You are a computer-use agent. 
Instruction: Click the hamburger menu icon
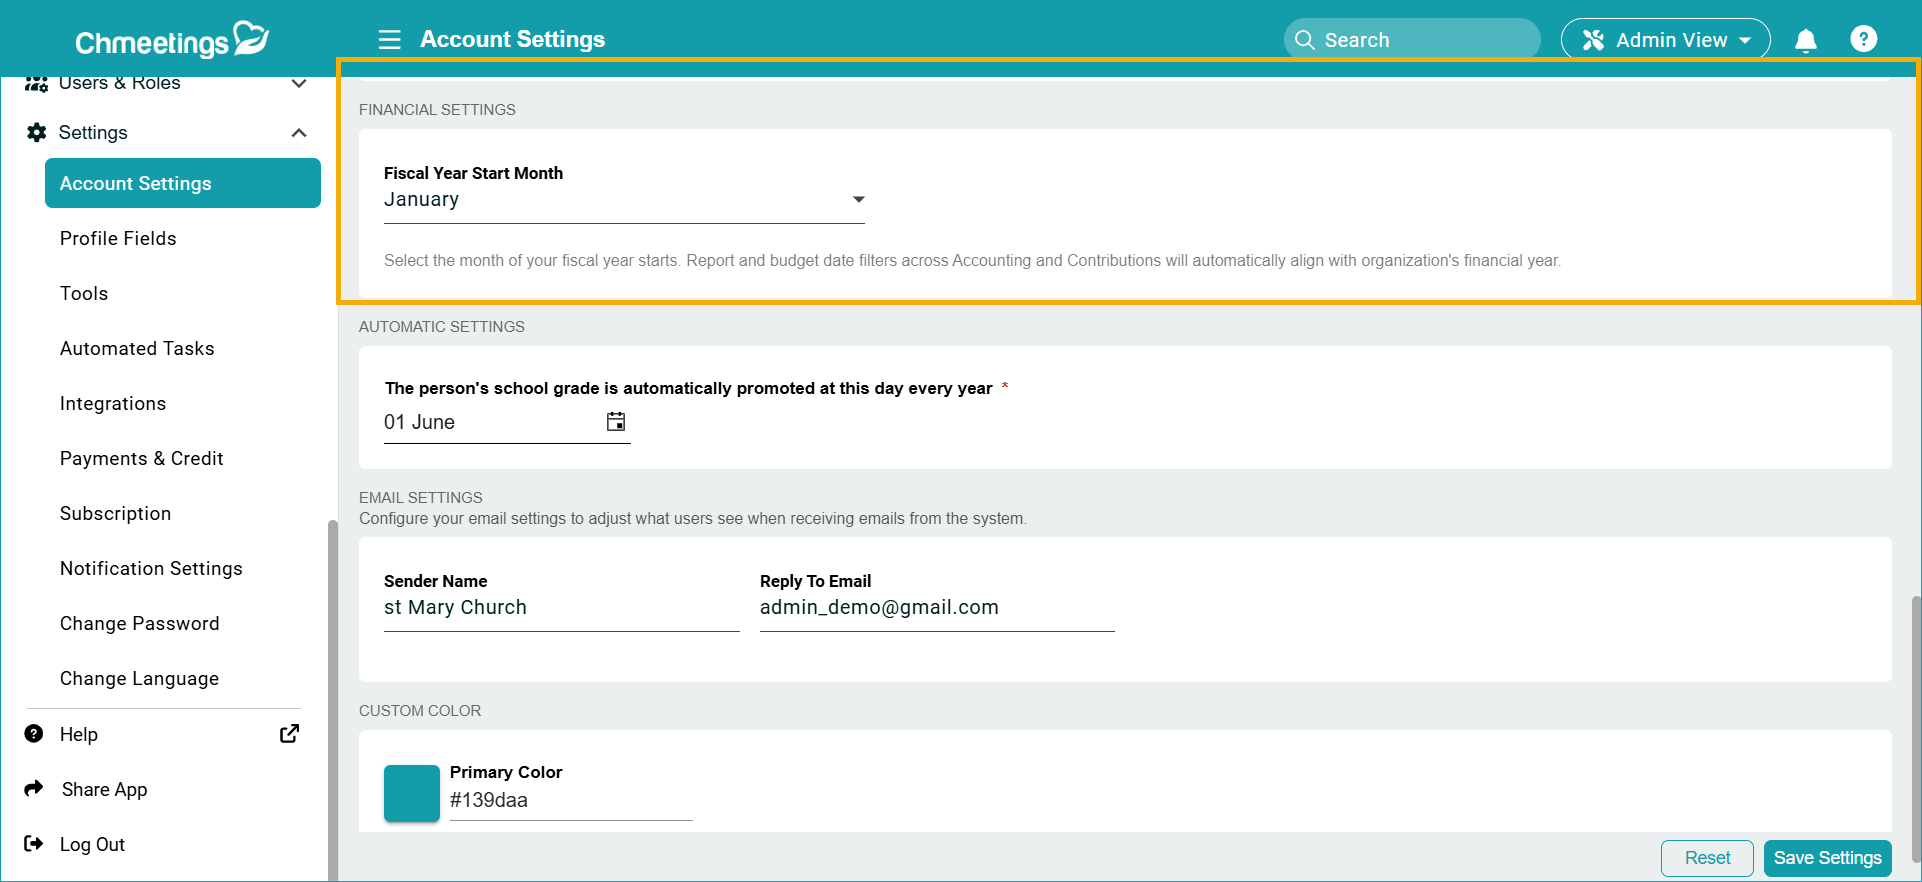point(389,40)
